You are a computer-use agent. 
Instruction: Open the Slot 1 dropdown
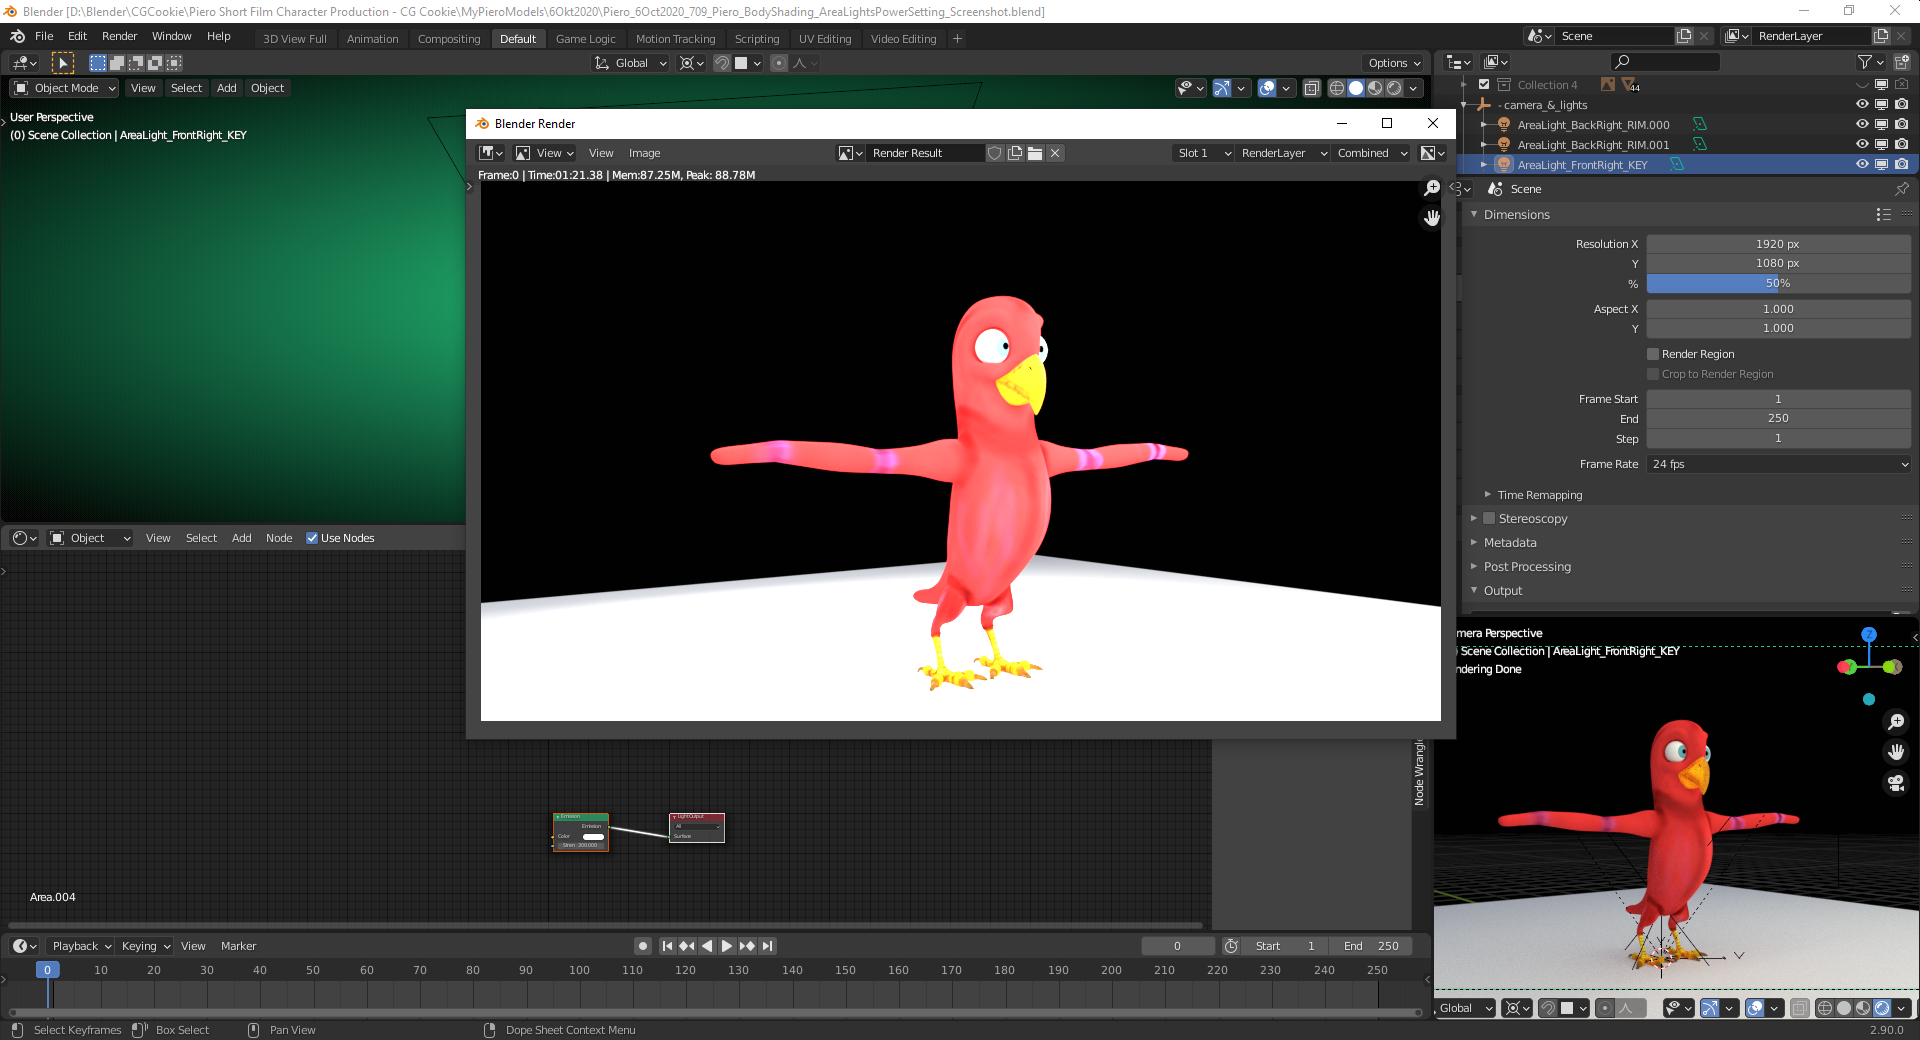[1203, 153]
